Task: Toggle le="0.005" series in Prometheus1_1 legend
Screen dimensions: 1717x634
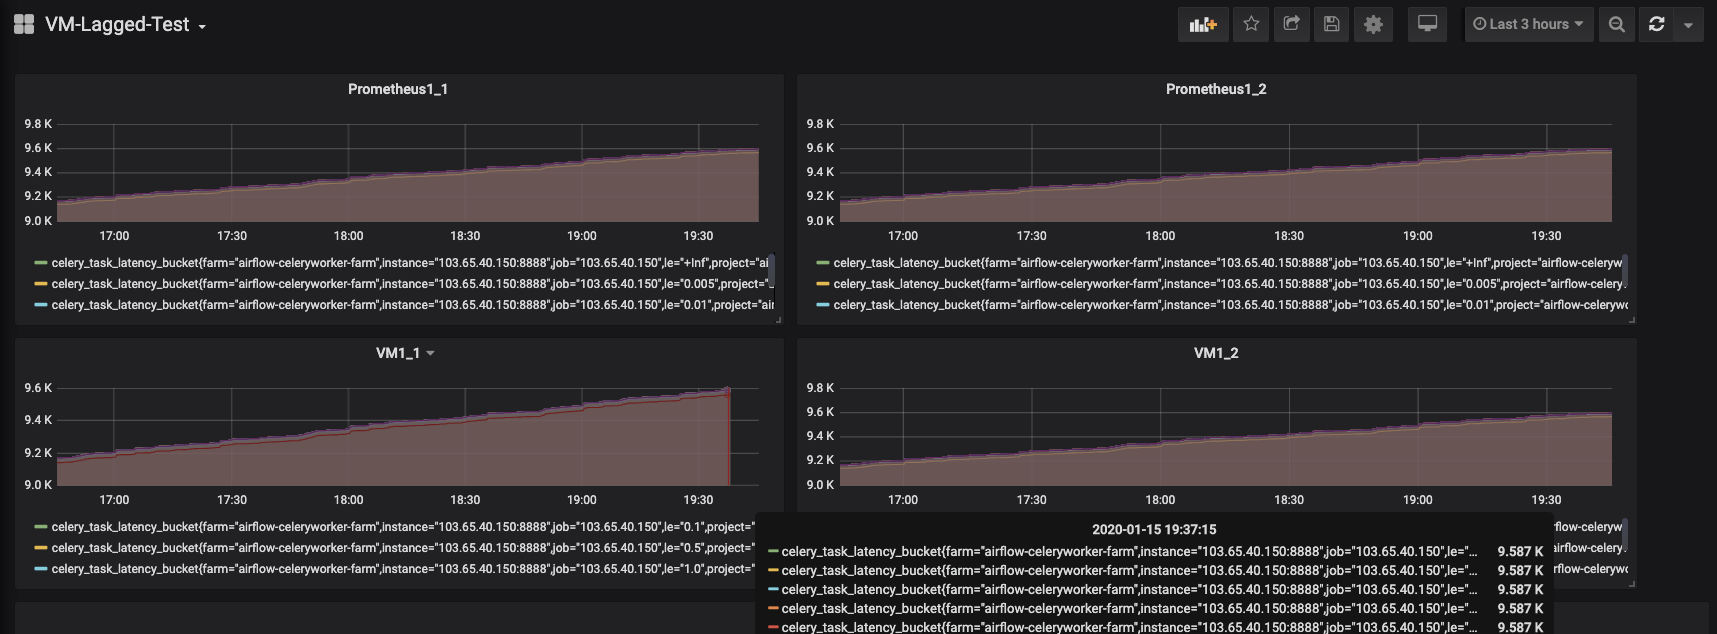Action: pyautogui.click(x=412, y=284)
